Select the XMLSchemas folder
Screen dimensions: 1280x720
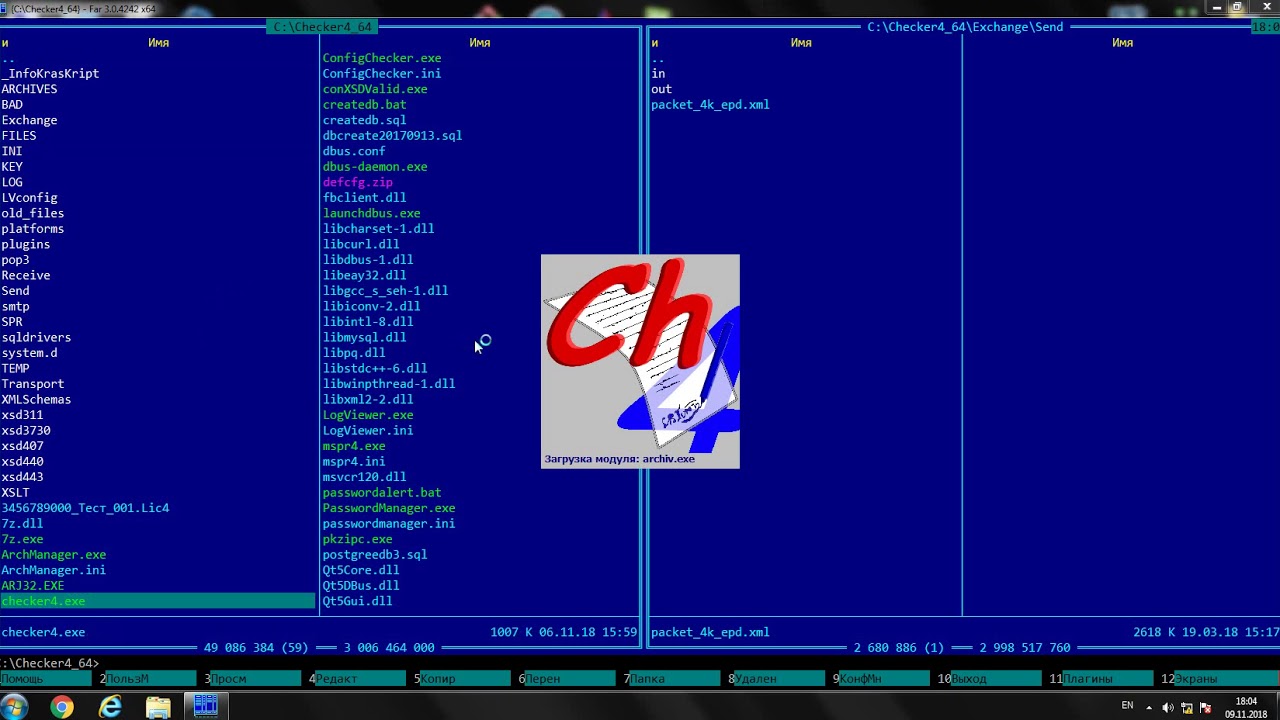click(x=36, y=399)
